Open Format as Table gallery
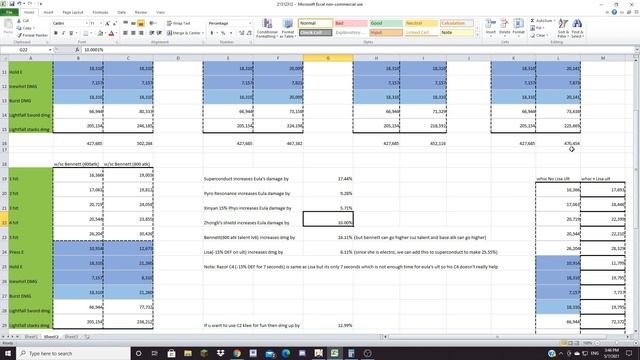Image resolution: width=640 pixels, height=360 pixels. click(288, 28)
